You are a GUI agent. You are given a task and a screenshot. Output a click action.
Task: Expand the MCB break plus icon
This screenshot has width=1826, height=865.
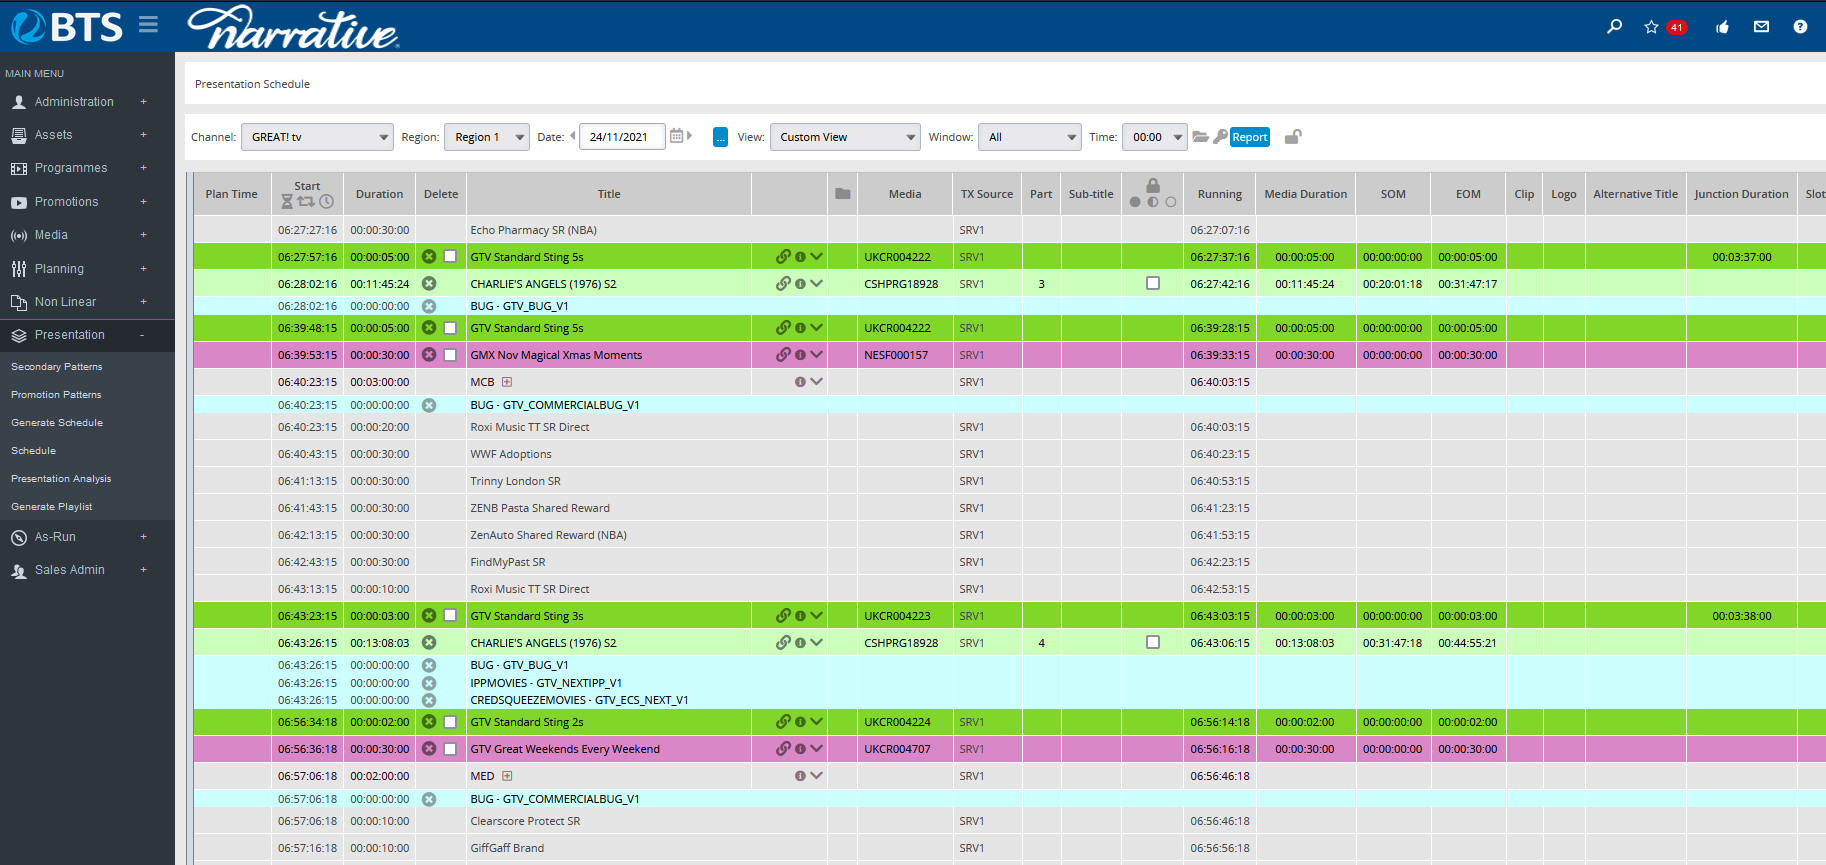(507, 382)
